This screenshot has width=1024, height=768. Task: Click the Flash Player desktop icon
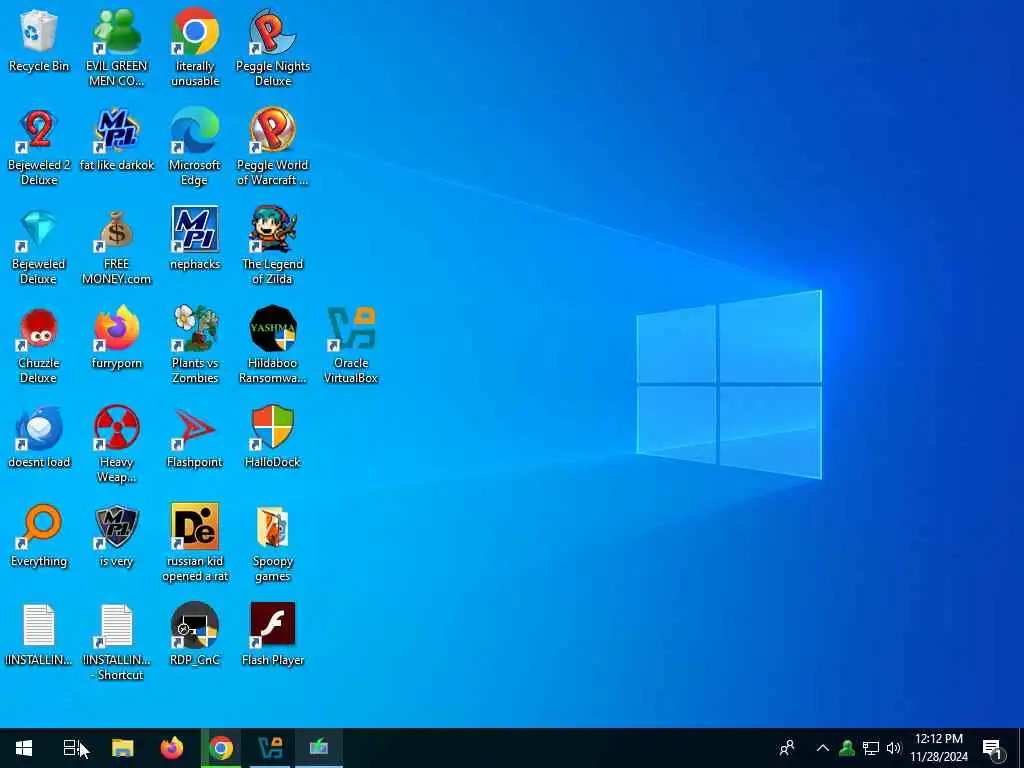point(272,635)
